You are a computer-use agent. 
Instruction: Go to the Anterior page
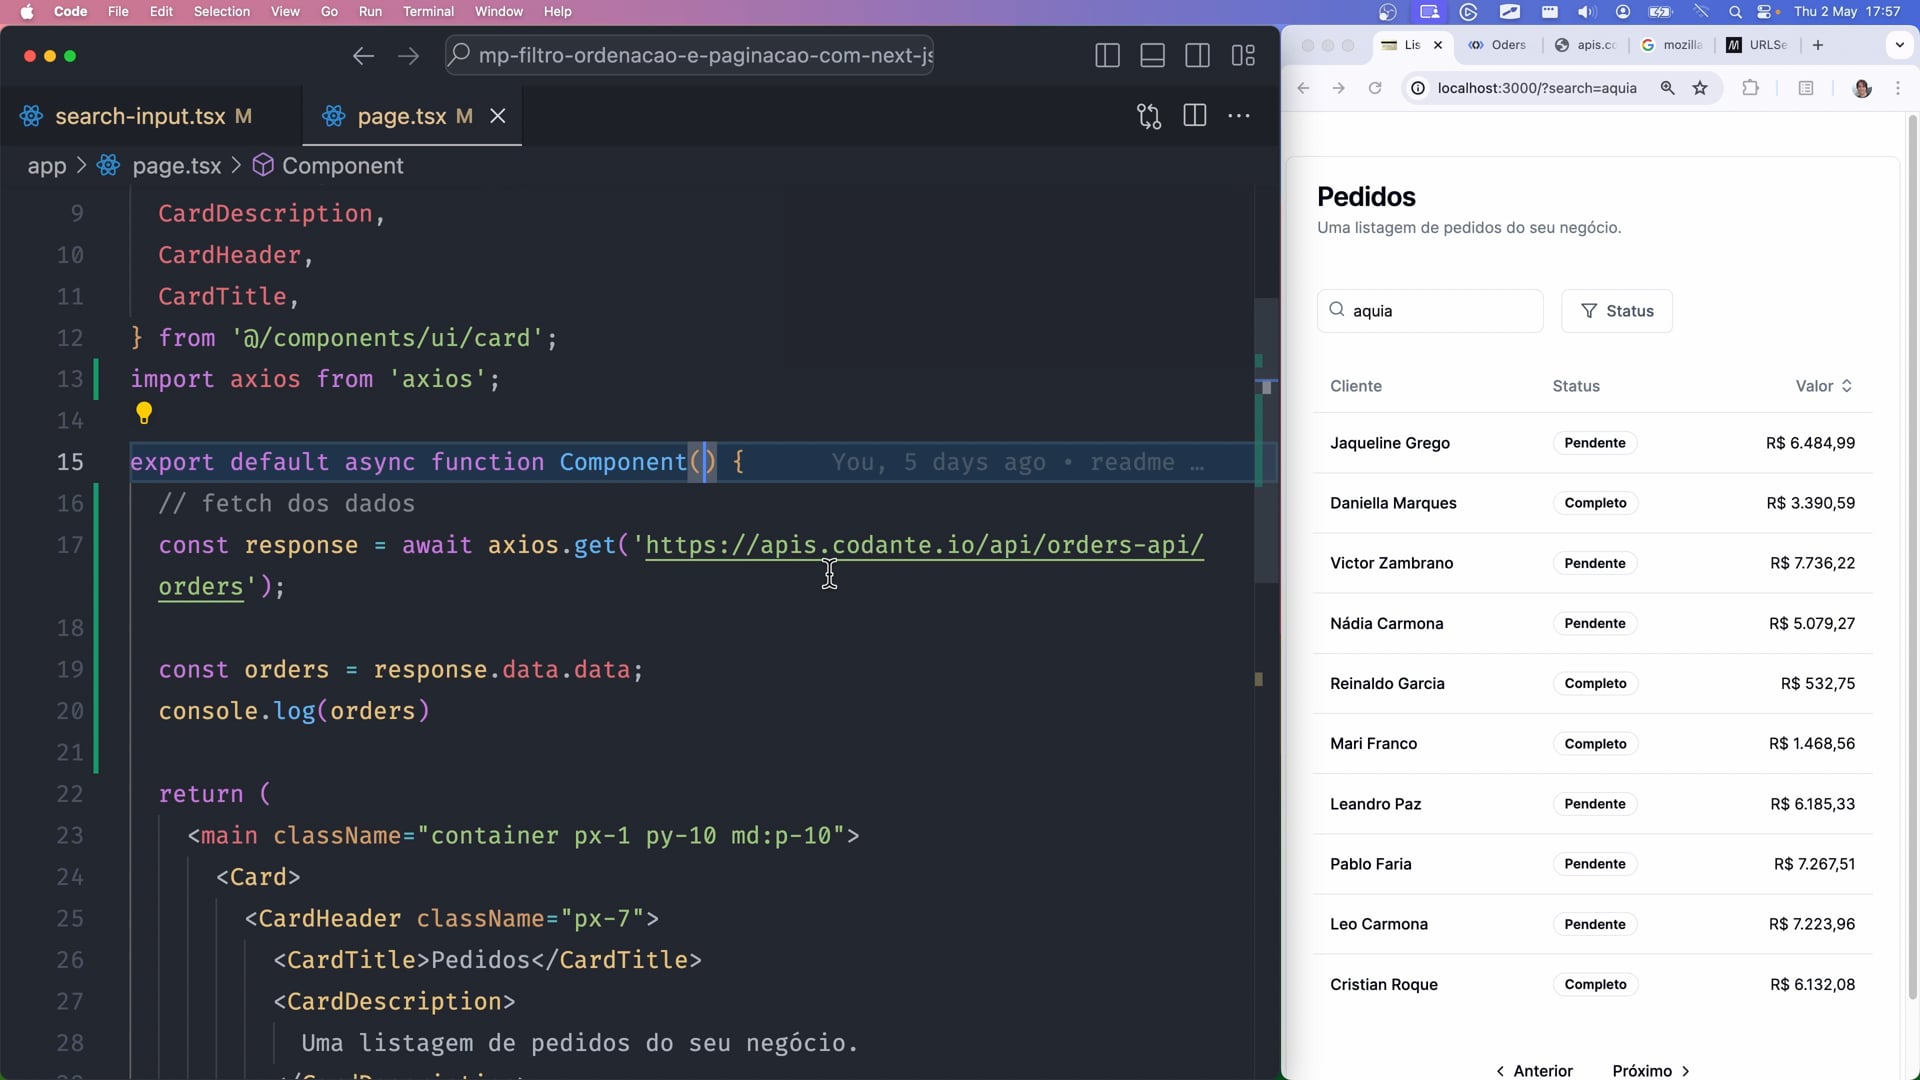click(x=1534, y=1070)
